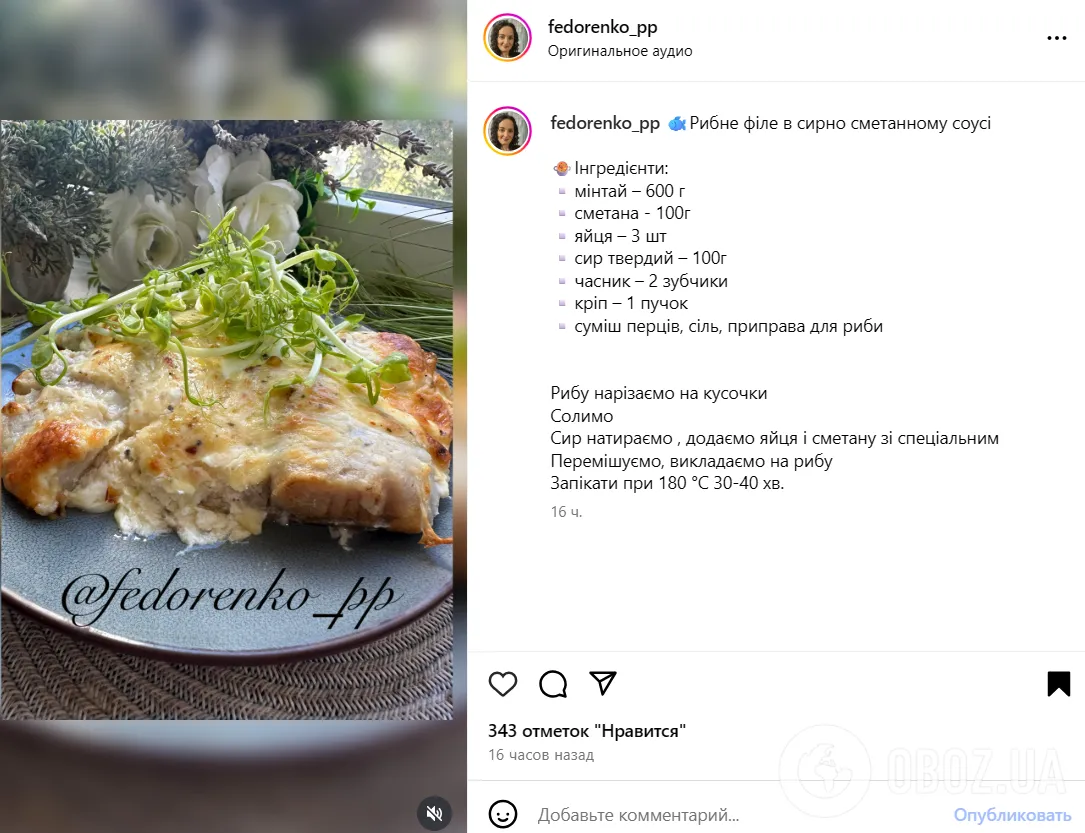Click the Опубликовать button
This screenshot has width=1085, height=833.
(x=1012, y=815)
